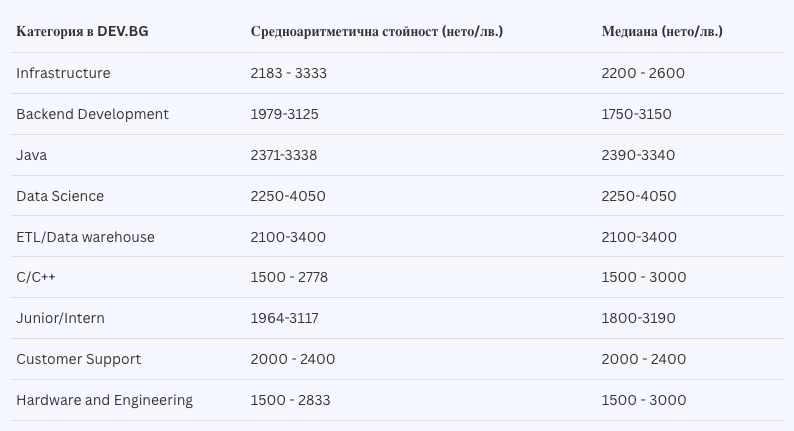Click the 'Средноаритметична стойност' column header
The width and height of the screenshot is (794, 431).
(376, 31)
